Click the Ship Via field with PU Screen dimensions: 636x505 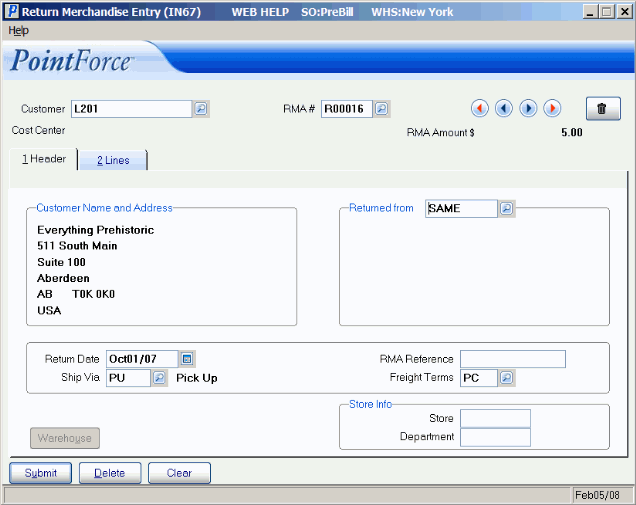pos(128,378)
